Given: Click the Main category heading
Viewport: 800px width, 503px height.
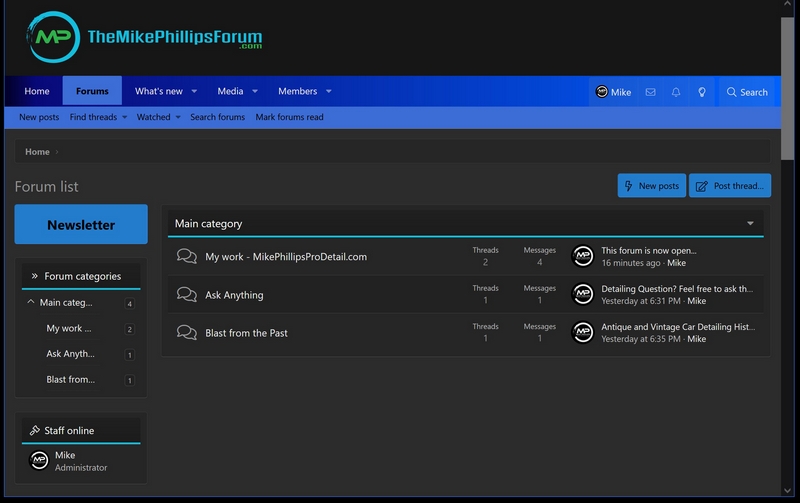Looking at the screenshot, I should click(x=208, y=223).
